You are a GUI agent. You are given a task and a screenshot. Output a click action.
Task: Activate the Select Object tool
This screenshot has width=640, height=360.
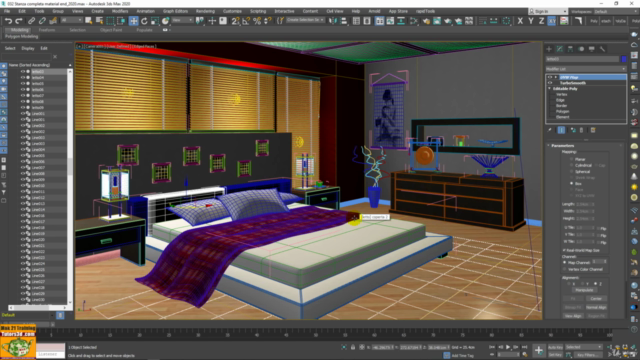click(88, 20)
